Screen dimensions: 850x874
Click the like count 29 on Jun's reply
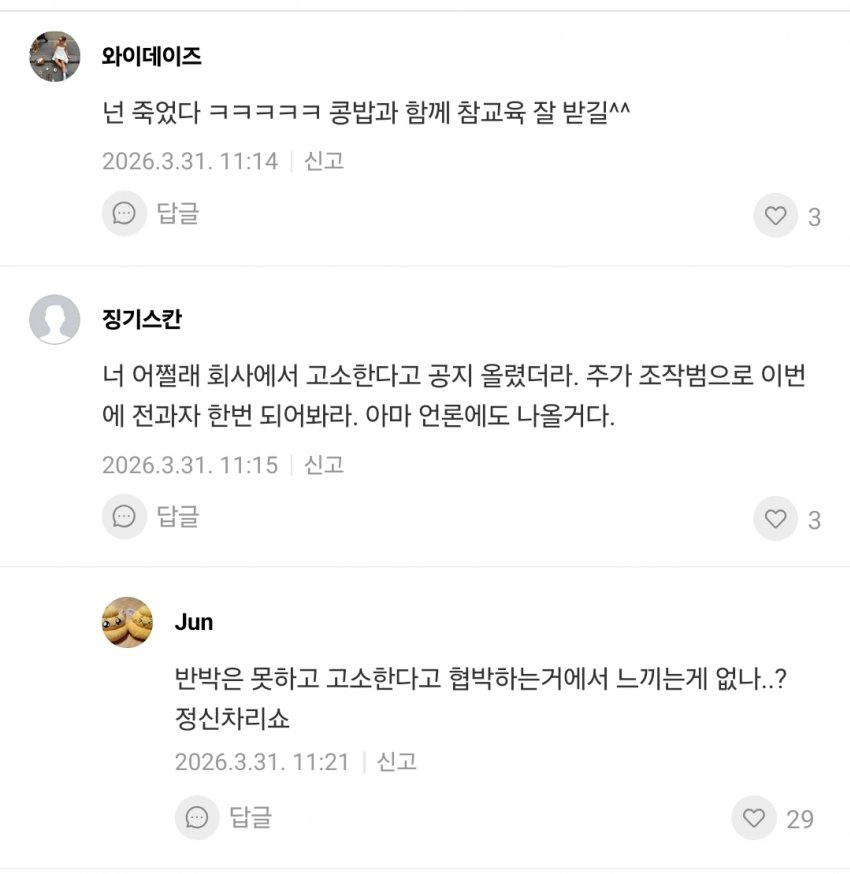tap(800, 820)
